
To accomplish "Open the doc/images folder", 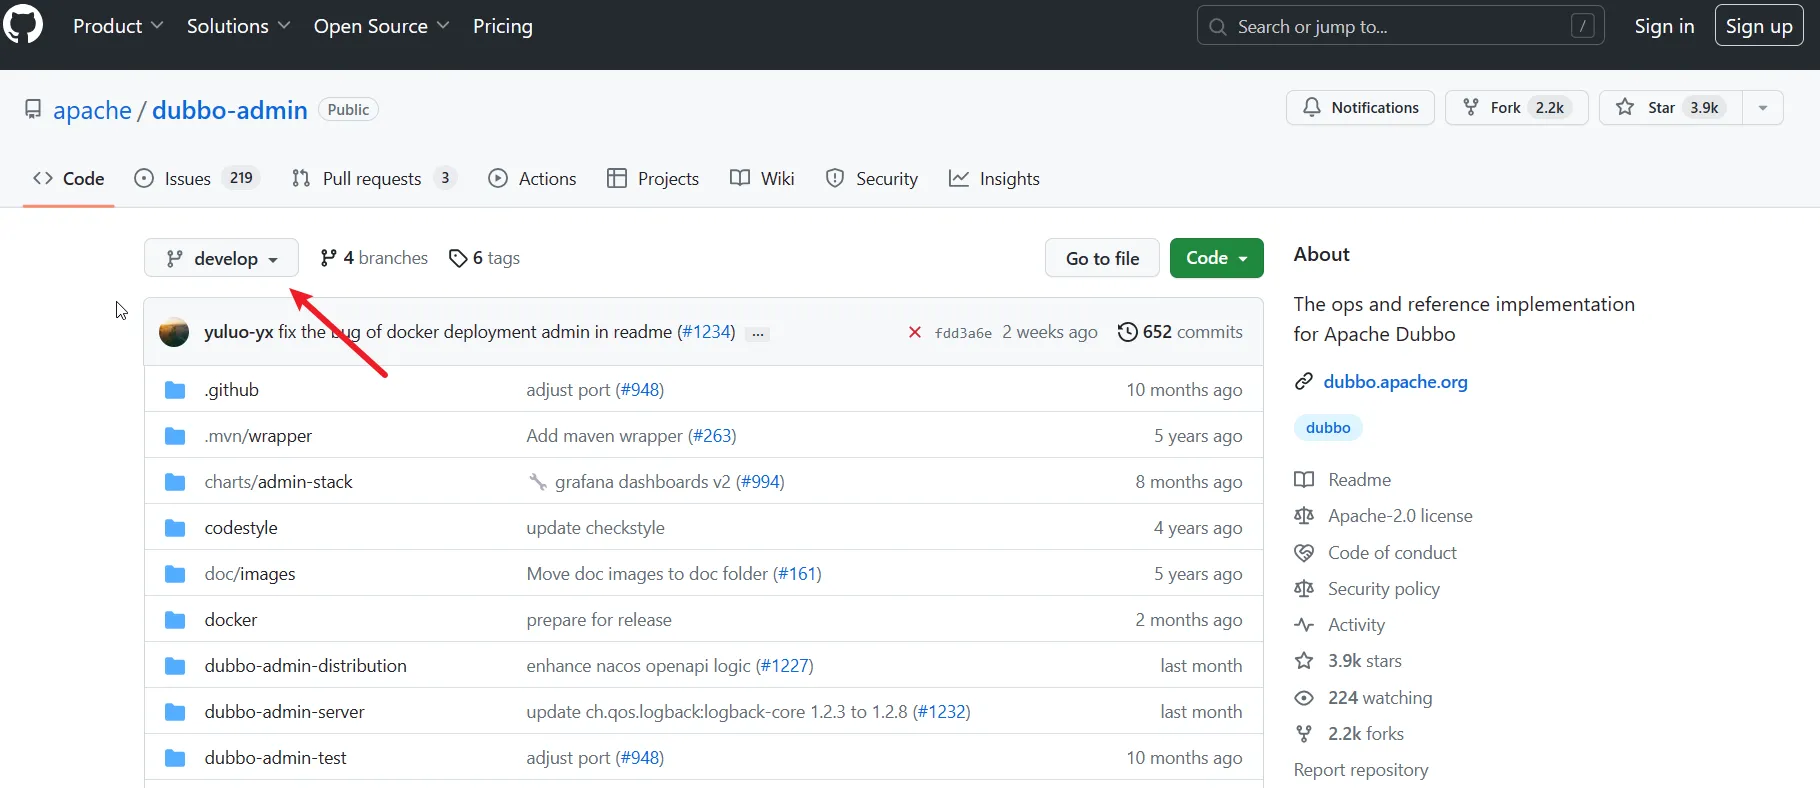I will [250, 574].
